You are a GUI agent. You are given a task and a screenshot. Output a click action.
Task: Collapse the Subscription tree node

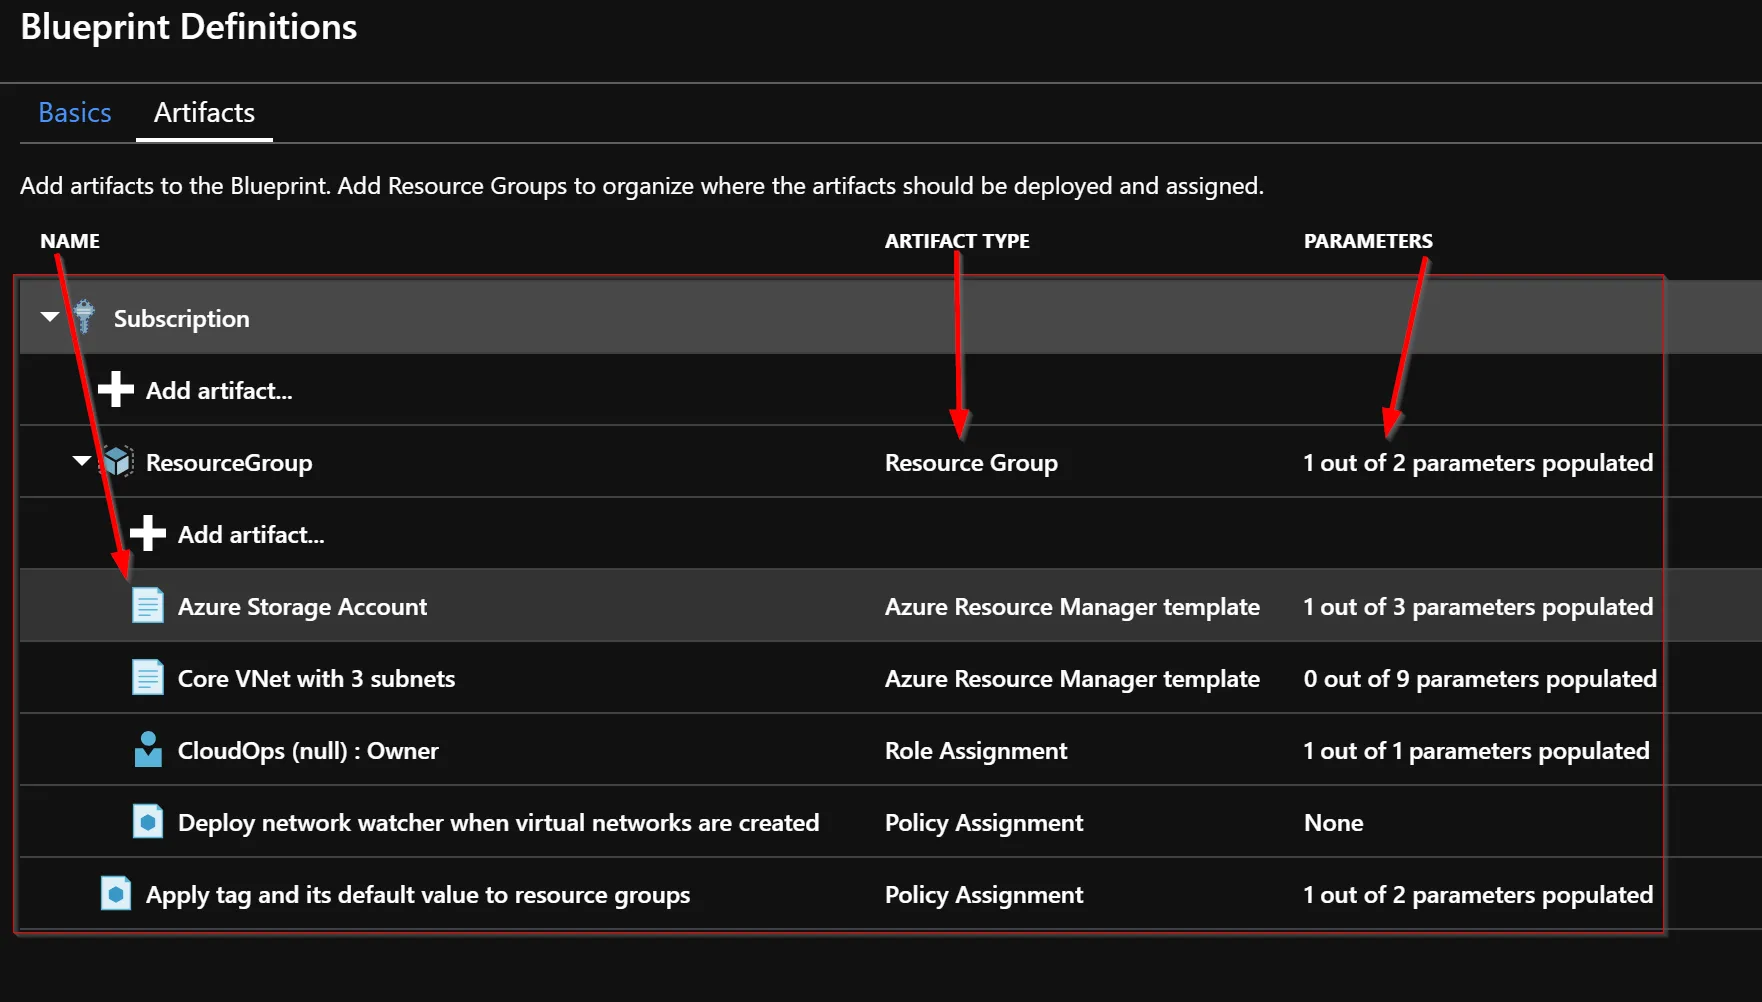(50, 317)
